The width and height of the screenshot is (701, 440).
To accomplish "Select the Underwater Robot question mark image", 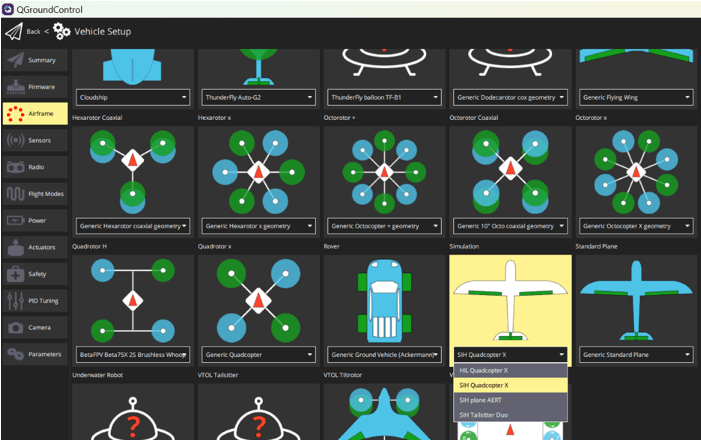I will click(133, 418).
